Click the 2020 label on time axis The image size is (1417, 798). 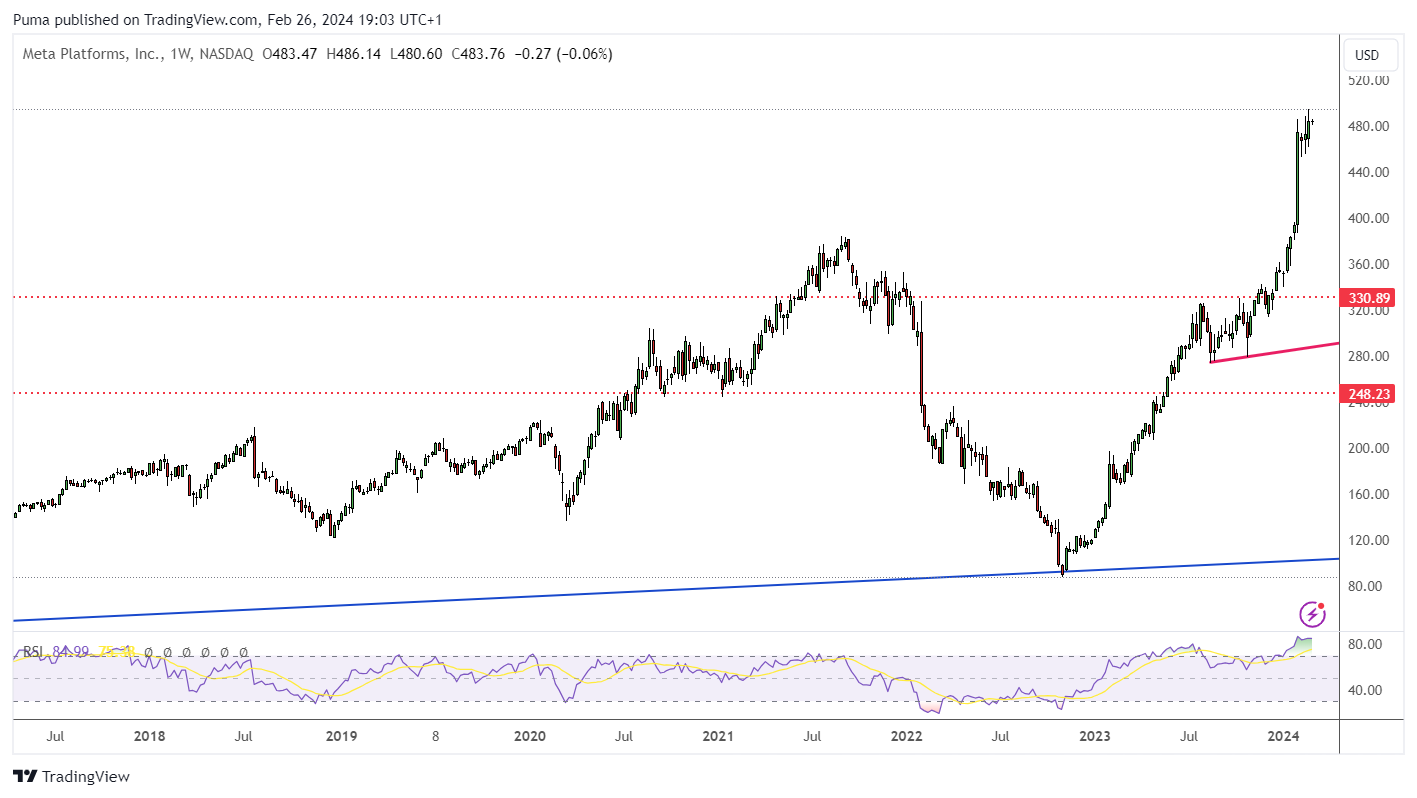click(529, 737)
